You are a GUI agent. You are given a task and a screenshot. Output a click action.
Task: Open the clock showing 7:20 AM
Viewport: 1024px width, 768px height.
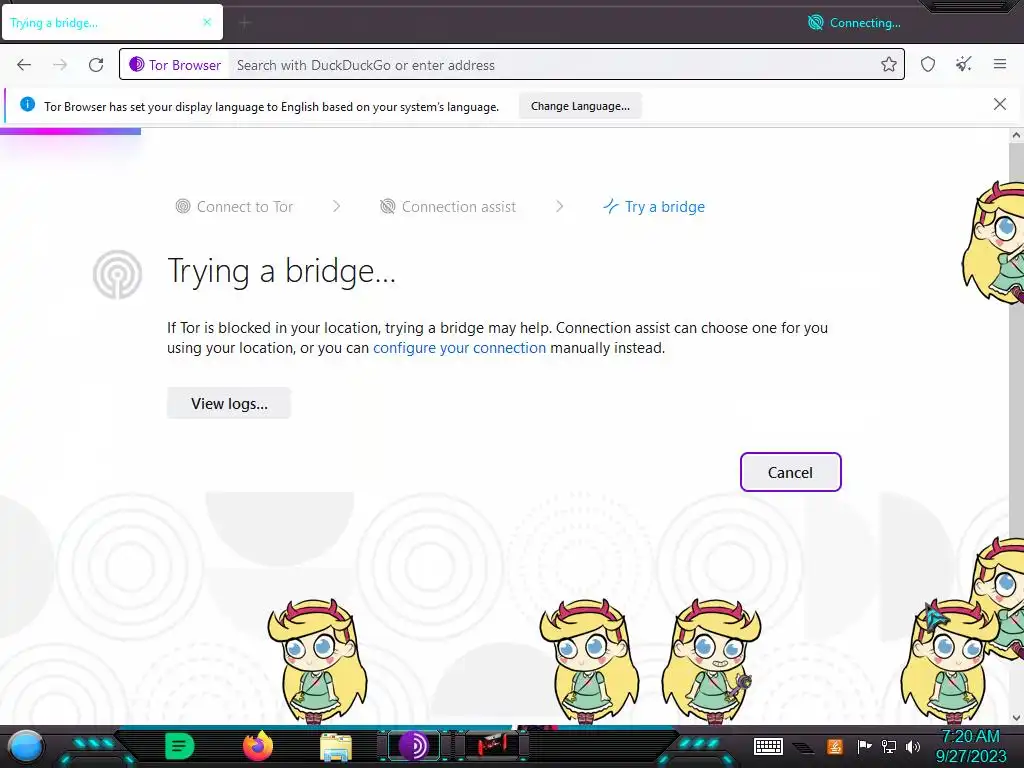pos(971,746)
